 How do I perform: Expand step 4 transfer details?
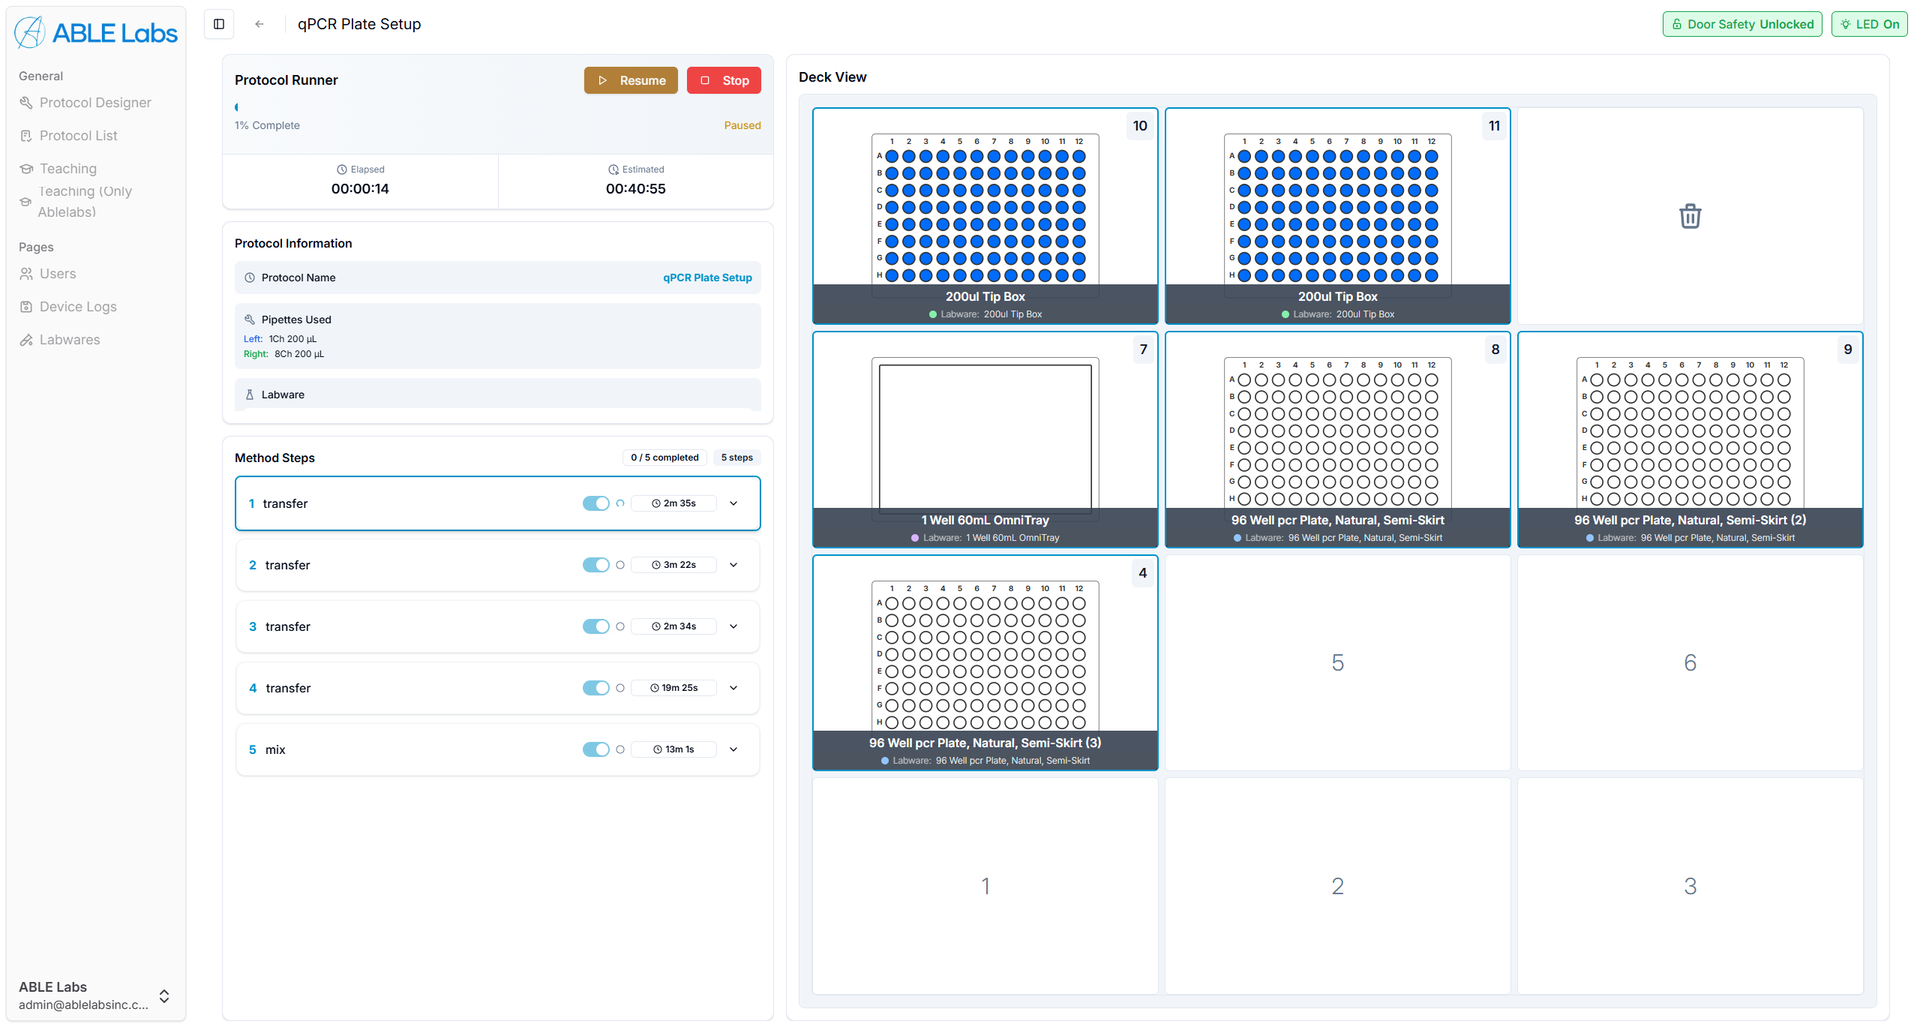(734, 688)
